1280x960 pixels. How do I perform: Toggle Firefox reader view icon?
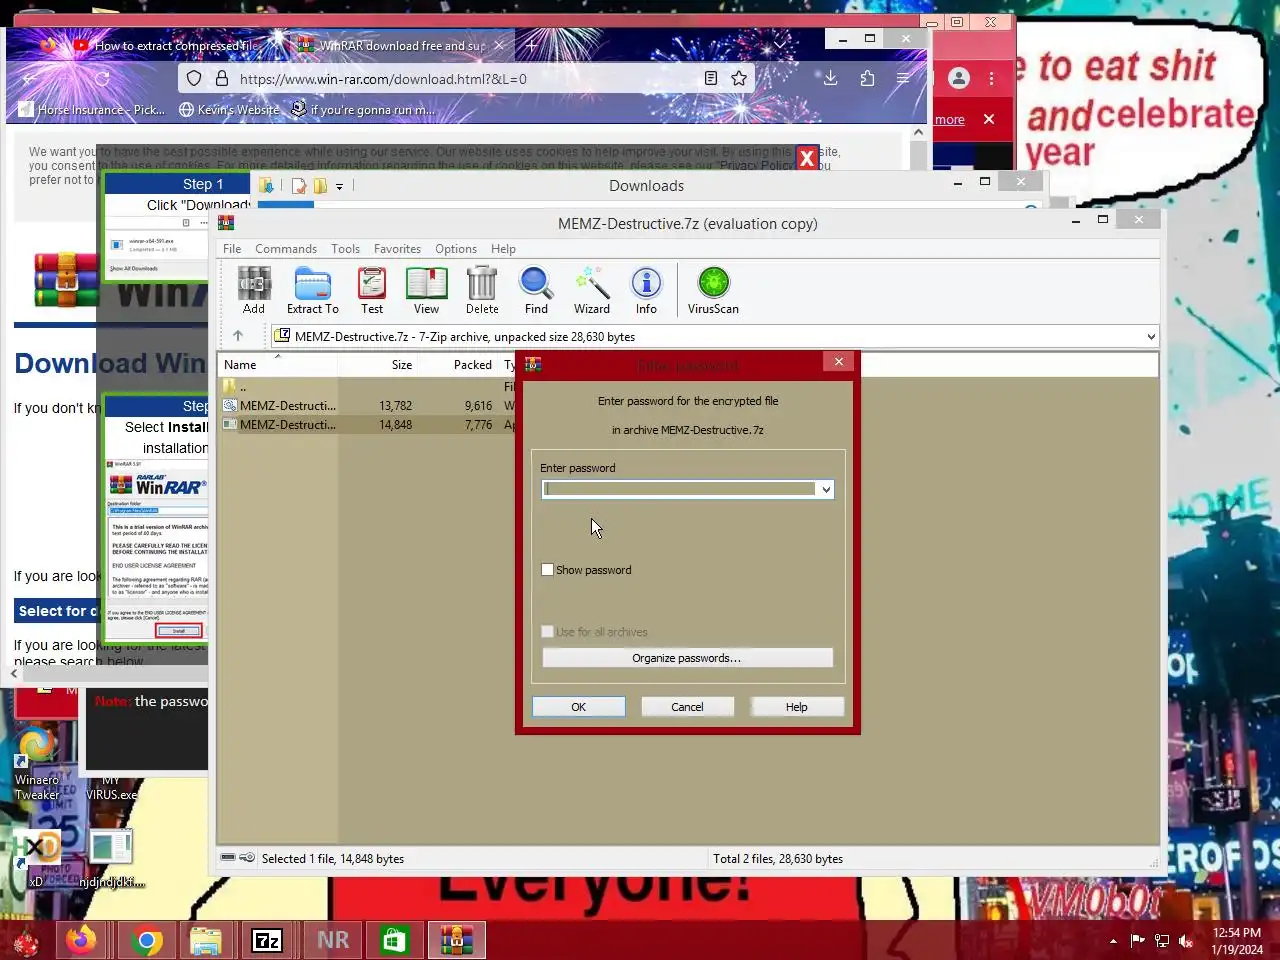pos(711,78)
